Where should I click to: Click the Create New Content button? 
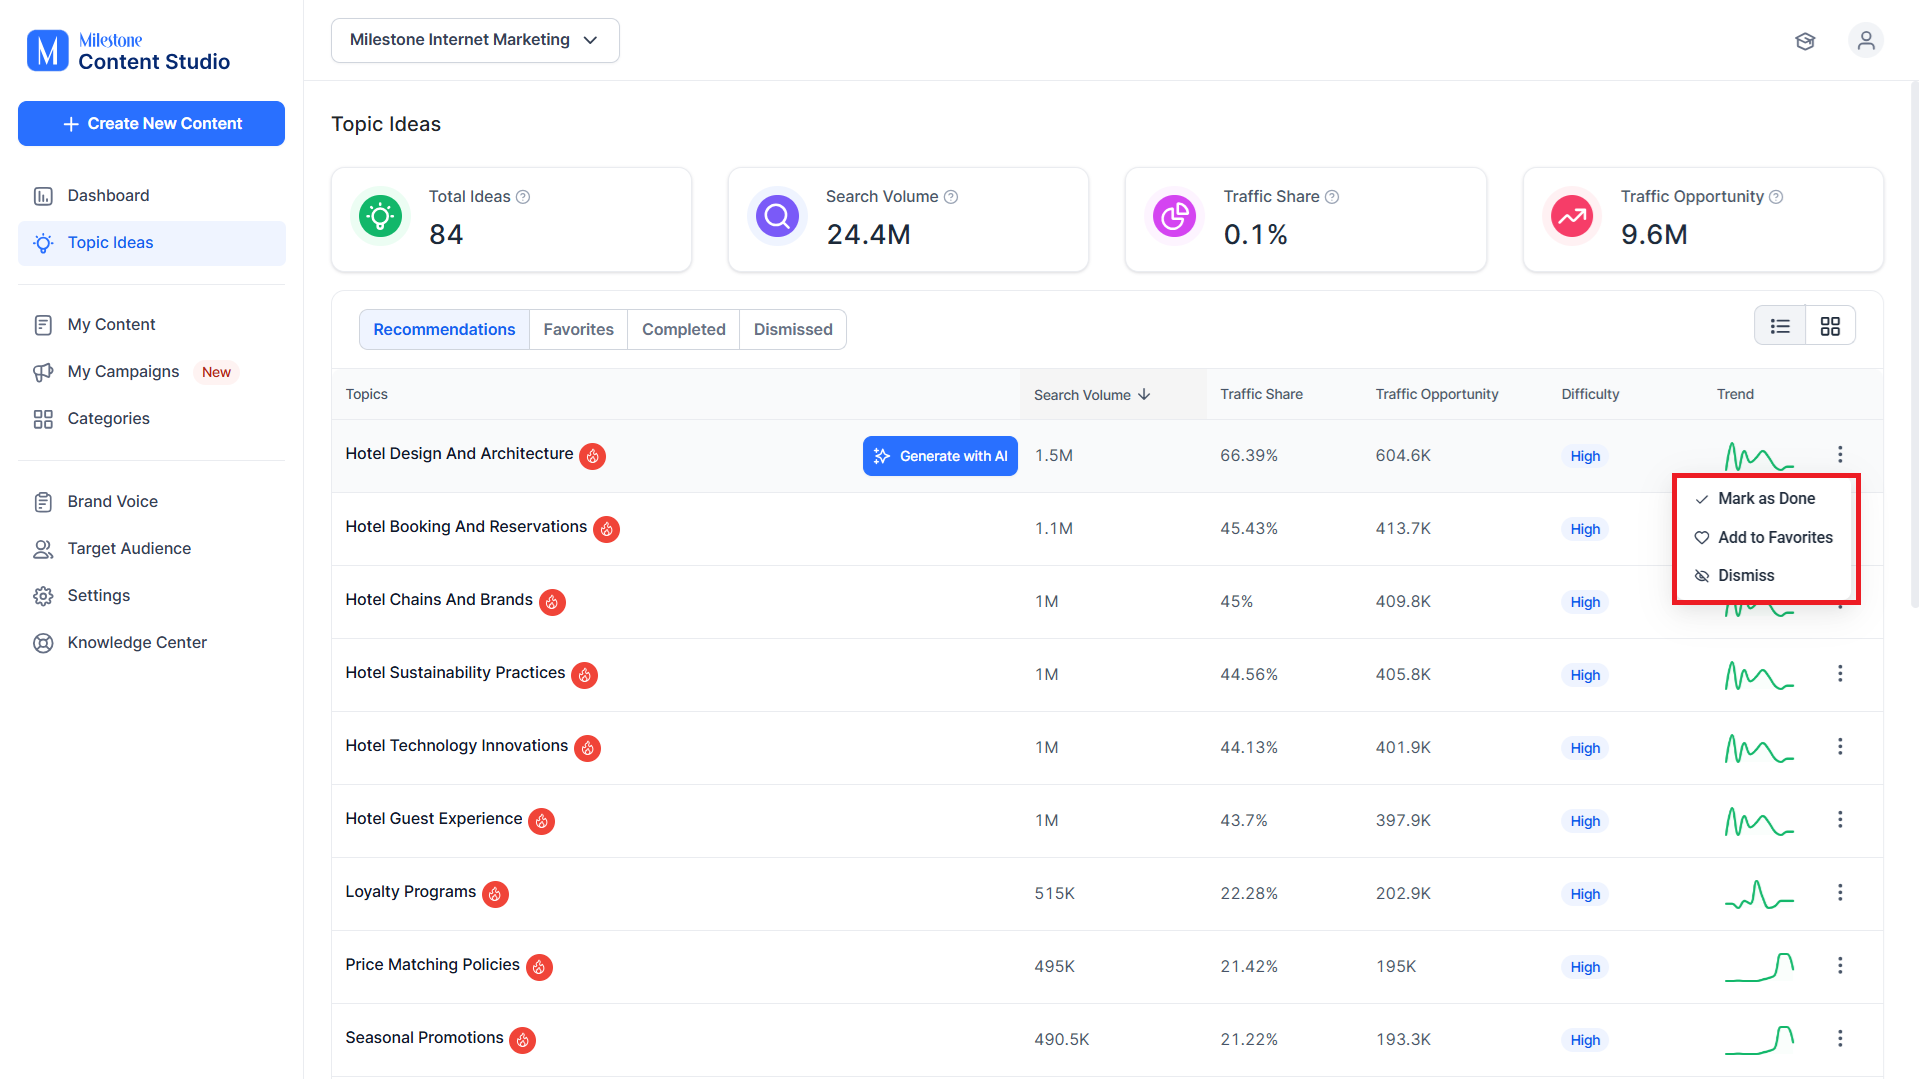click(151, 124)
